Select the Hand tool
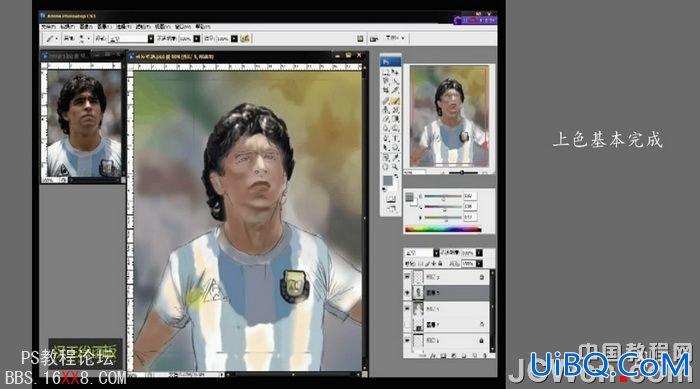The height and width of the screenshot is (389, 700). 386,167
